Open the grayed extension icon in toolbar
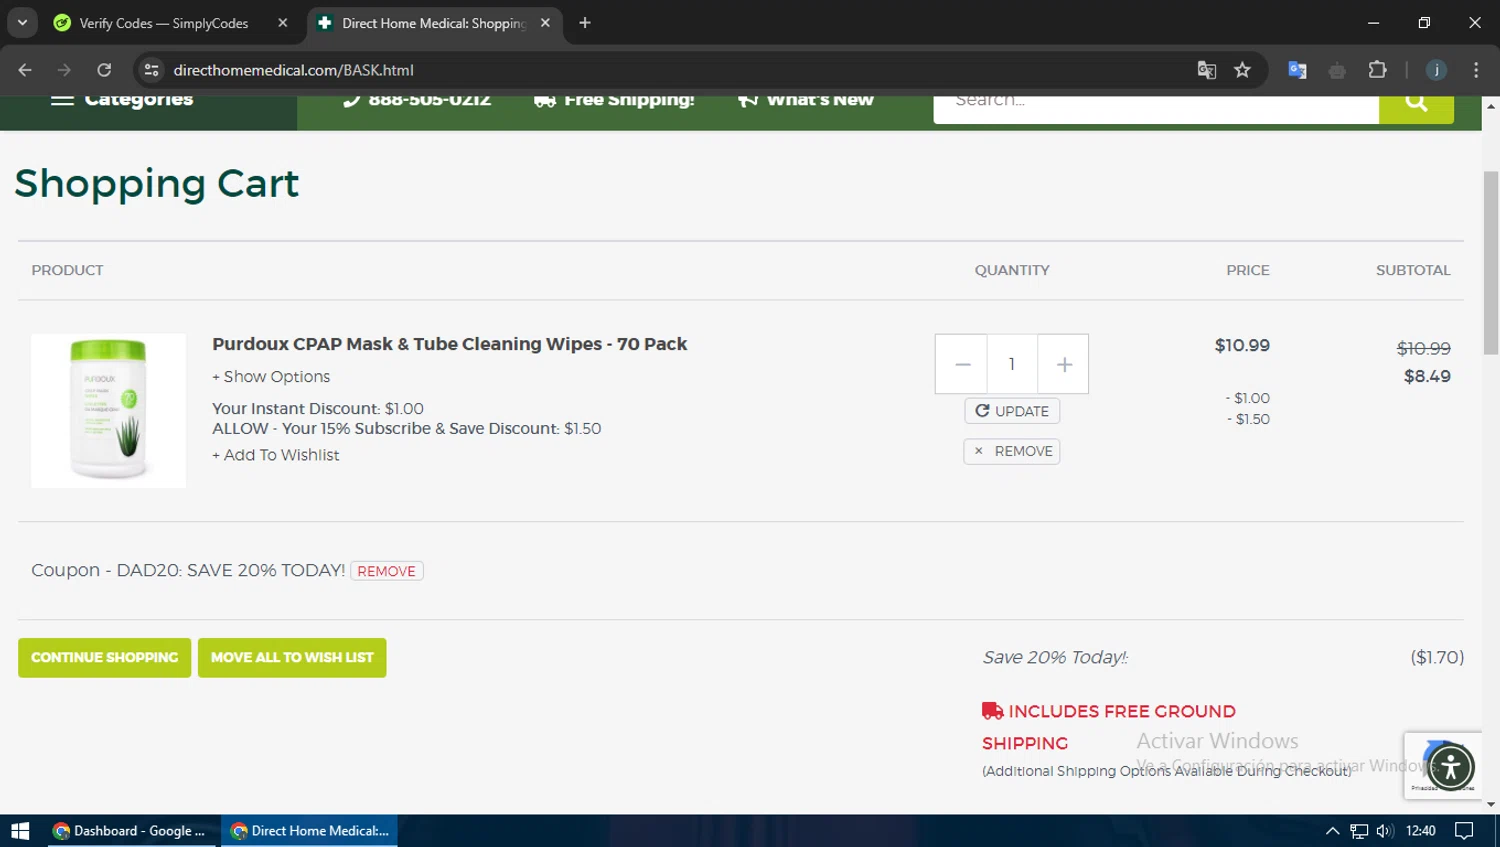 pyautogui.click(x=1337, y=70)
